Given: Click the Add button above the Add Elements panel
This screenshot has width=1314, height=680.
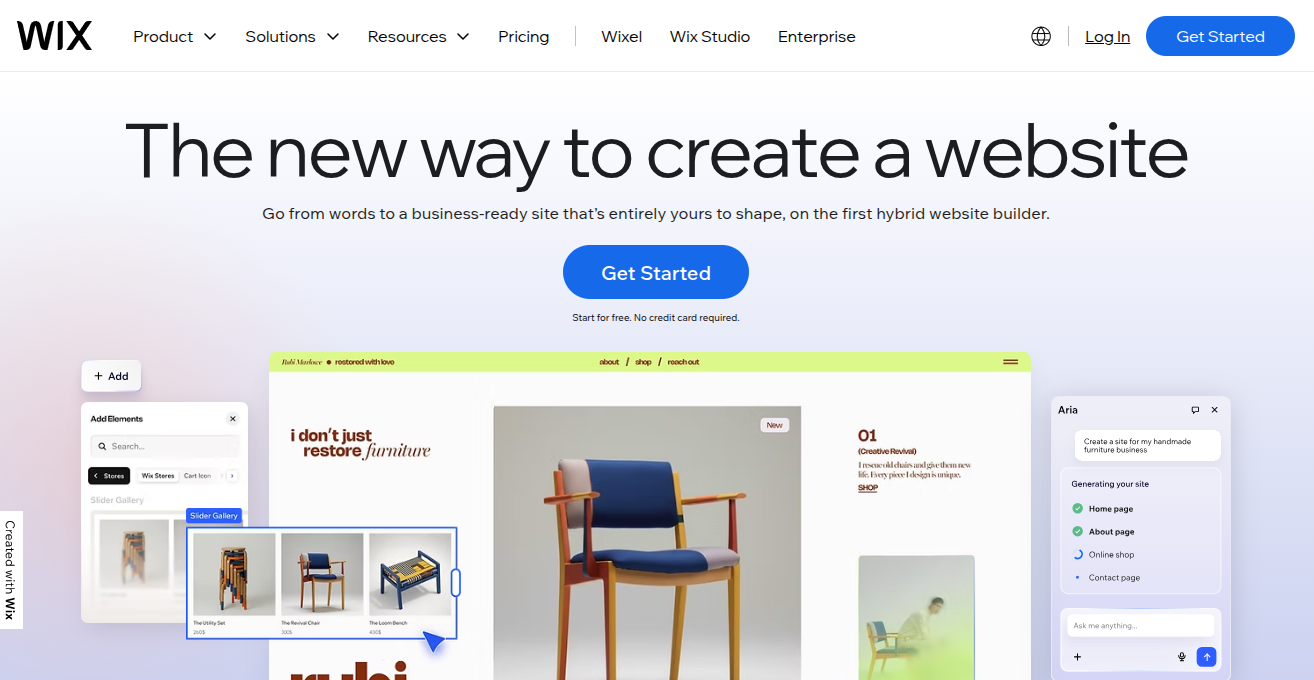Looking at the screenshot, I should [111, 376].
